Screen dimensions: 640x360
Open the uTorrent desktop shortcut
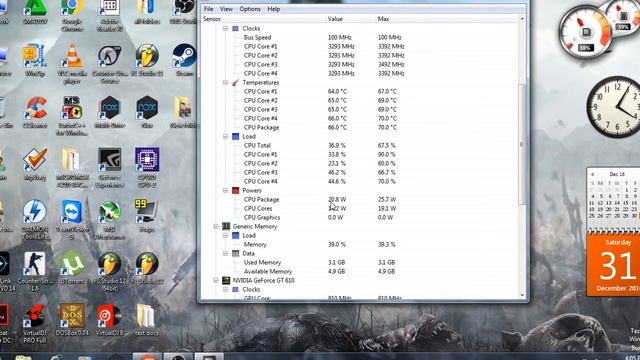click(x=72, y=267)
